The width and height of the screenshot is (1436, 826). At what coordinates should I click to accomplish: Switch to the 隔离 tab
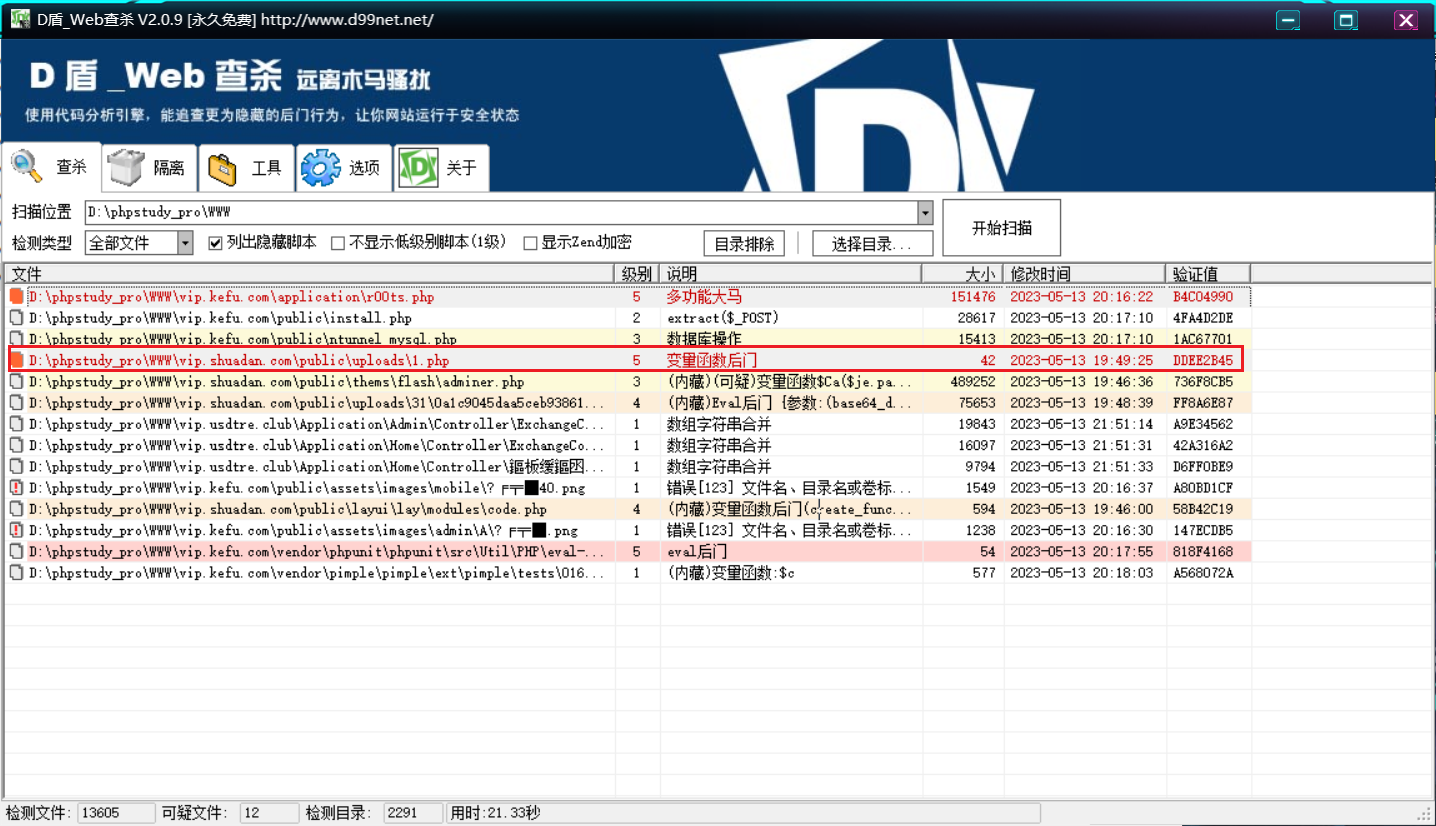tap(148, 168)
